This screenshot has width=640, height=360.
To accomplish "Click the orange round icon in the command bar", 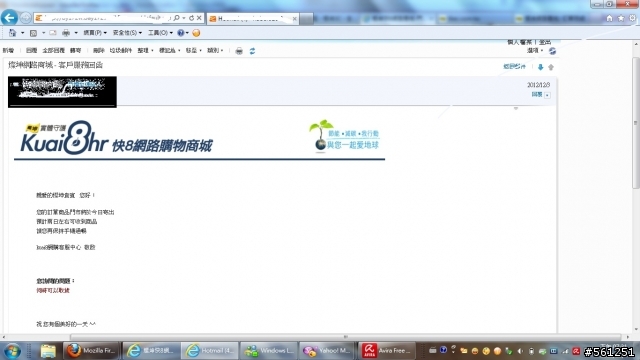I will pos(196,33).
